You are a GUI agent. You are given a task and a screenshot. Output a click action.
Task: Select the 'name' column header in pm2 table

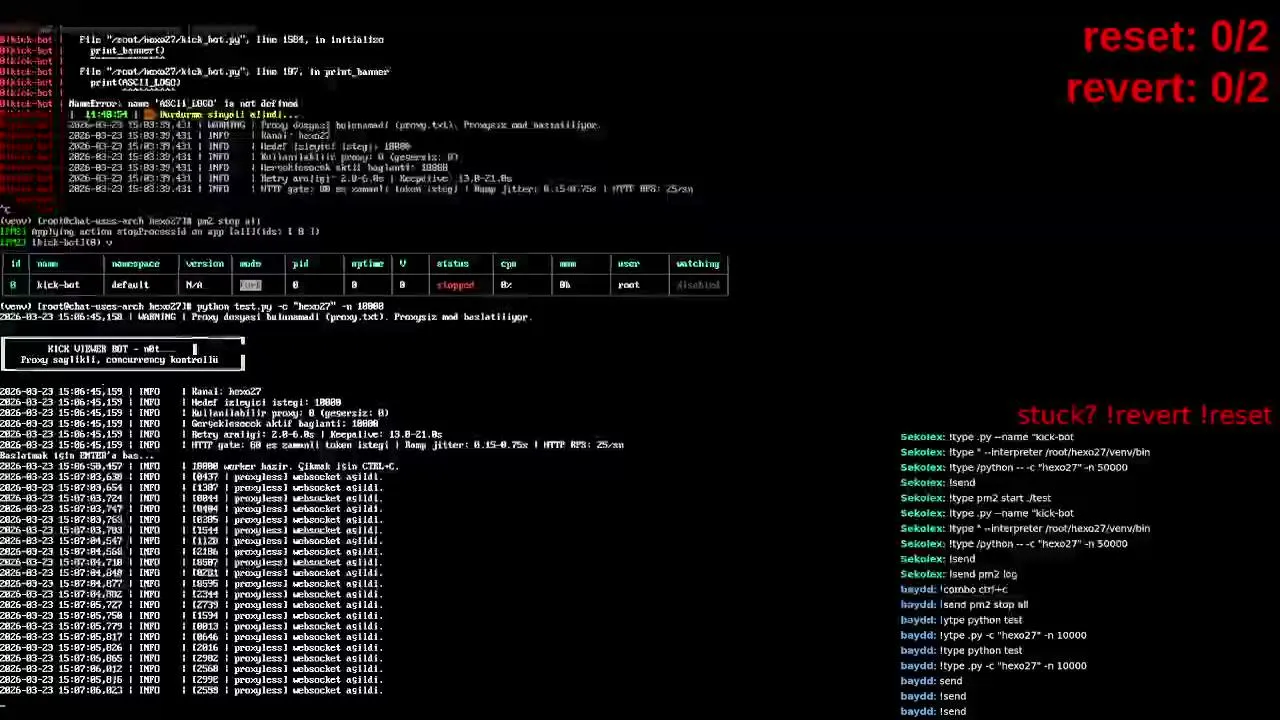[47, 264]
